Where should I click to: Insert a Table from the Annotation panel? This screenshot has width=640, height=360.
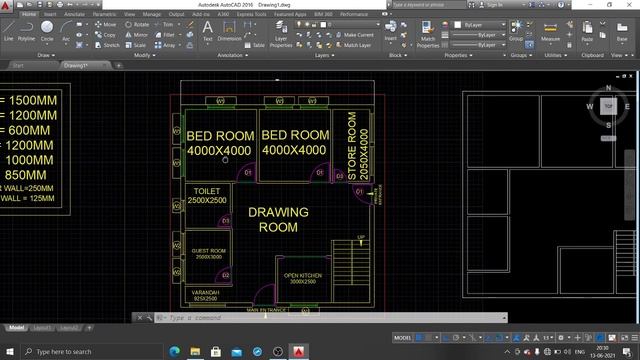255,45
